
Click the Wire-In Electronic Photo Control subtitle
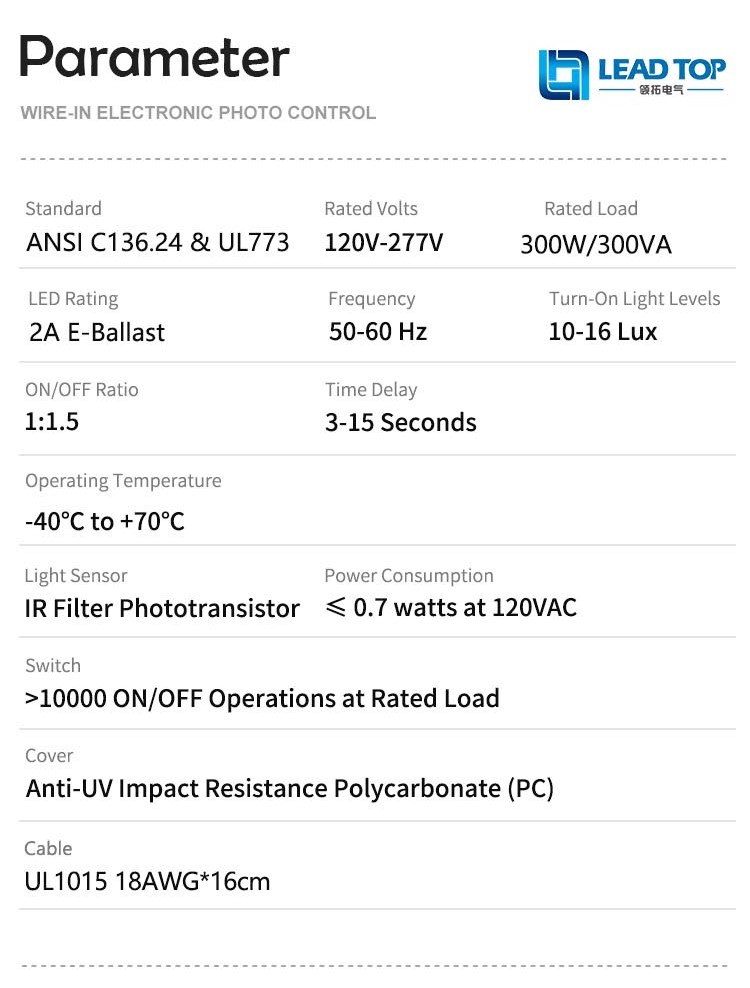[x=198, y=113]
